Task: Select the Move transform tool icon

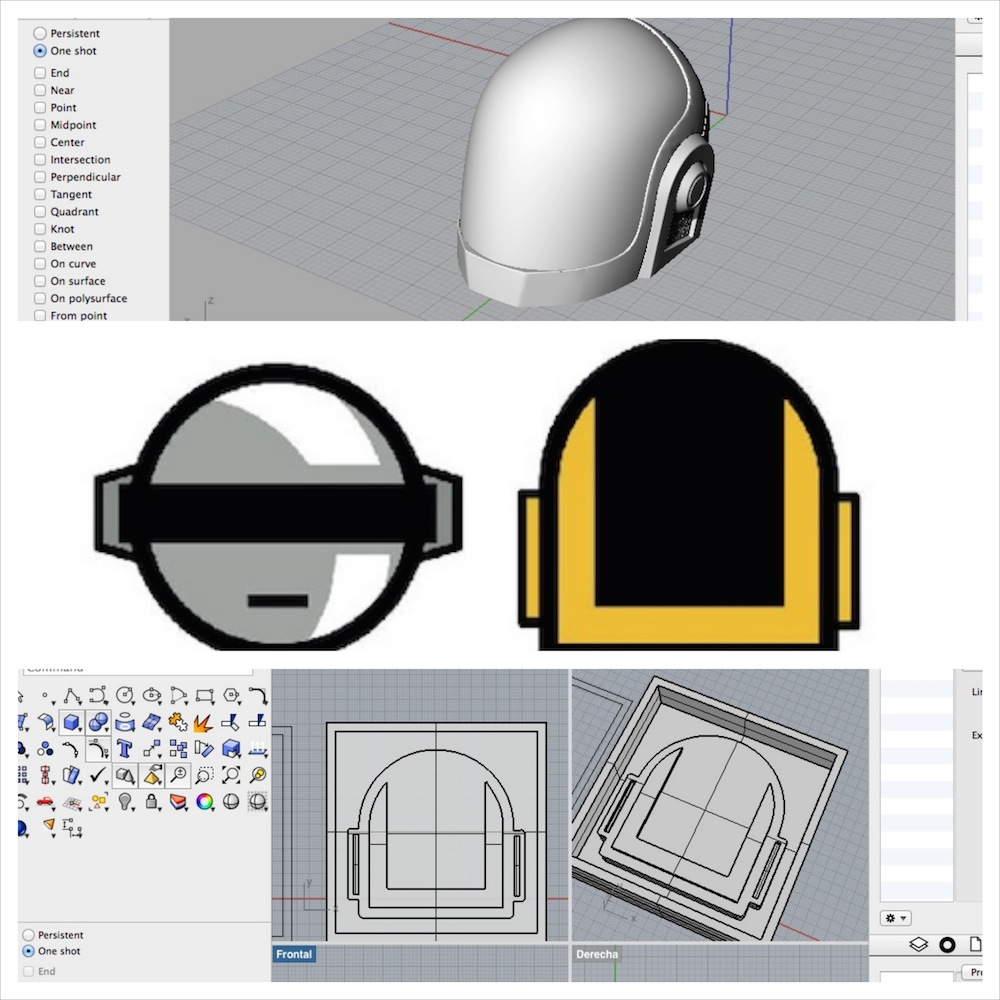Action: [x=152, y=749]
